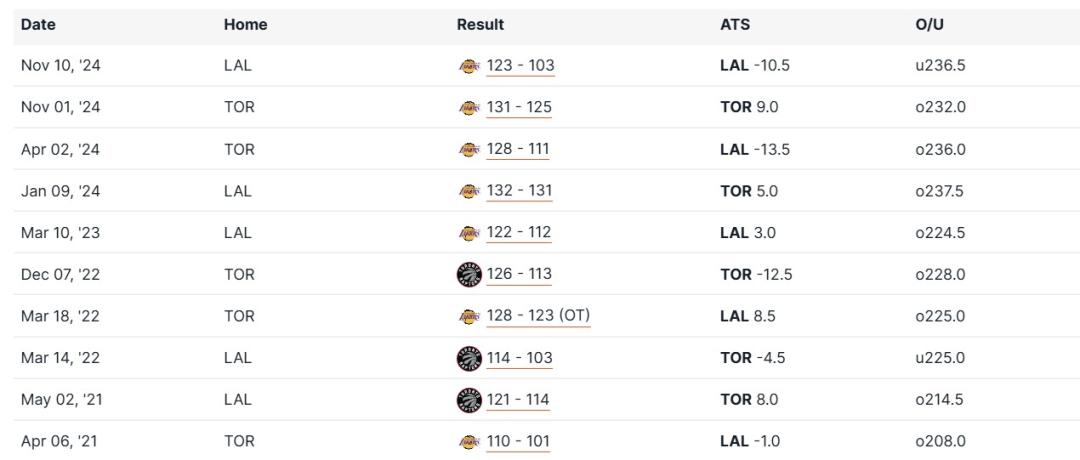Click Raptors logo in May 02, '21 row
The width and height of the screenshot is (1080, 460).
[x=468, y=400]
